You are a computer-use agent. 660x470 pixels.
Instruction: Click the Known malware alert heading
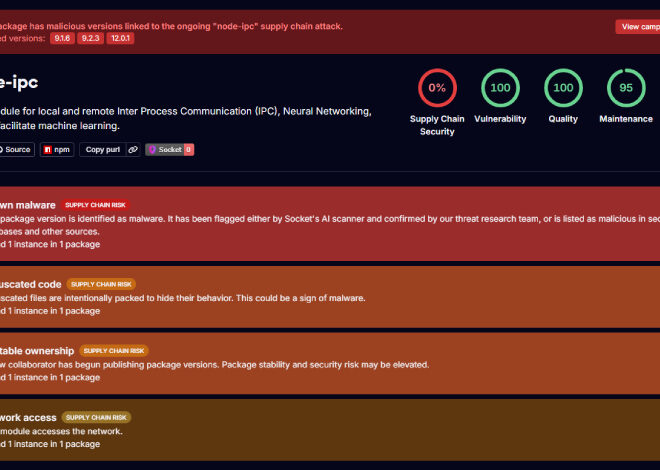tap(28, 205)
